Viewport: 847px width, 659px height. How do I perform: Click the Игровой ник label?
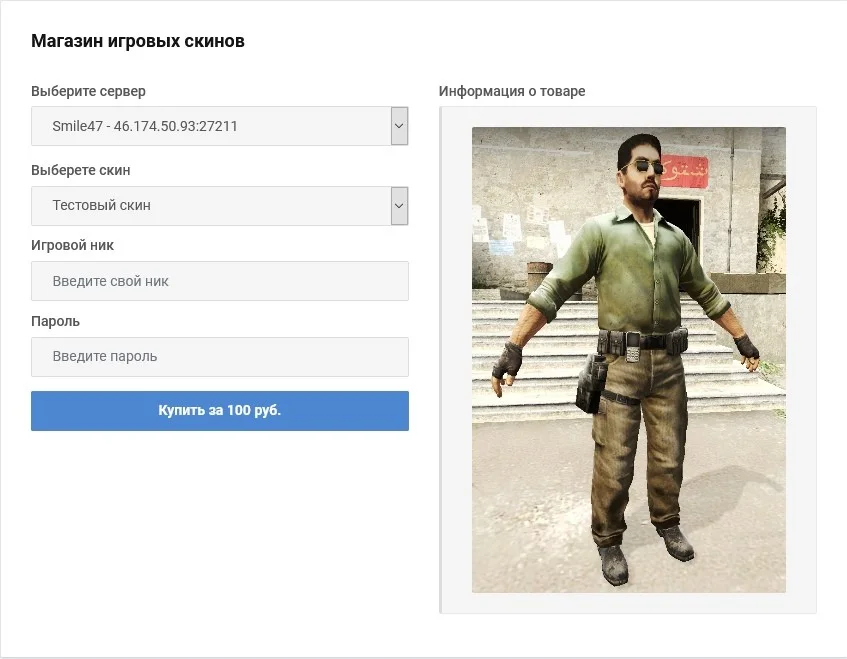[x=72, y=245]
